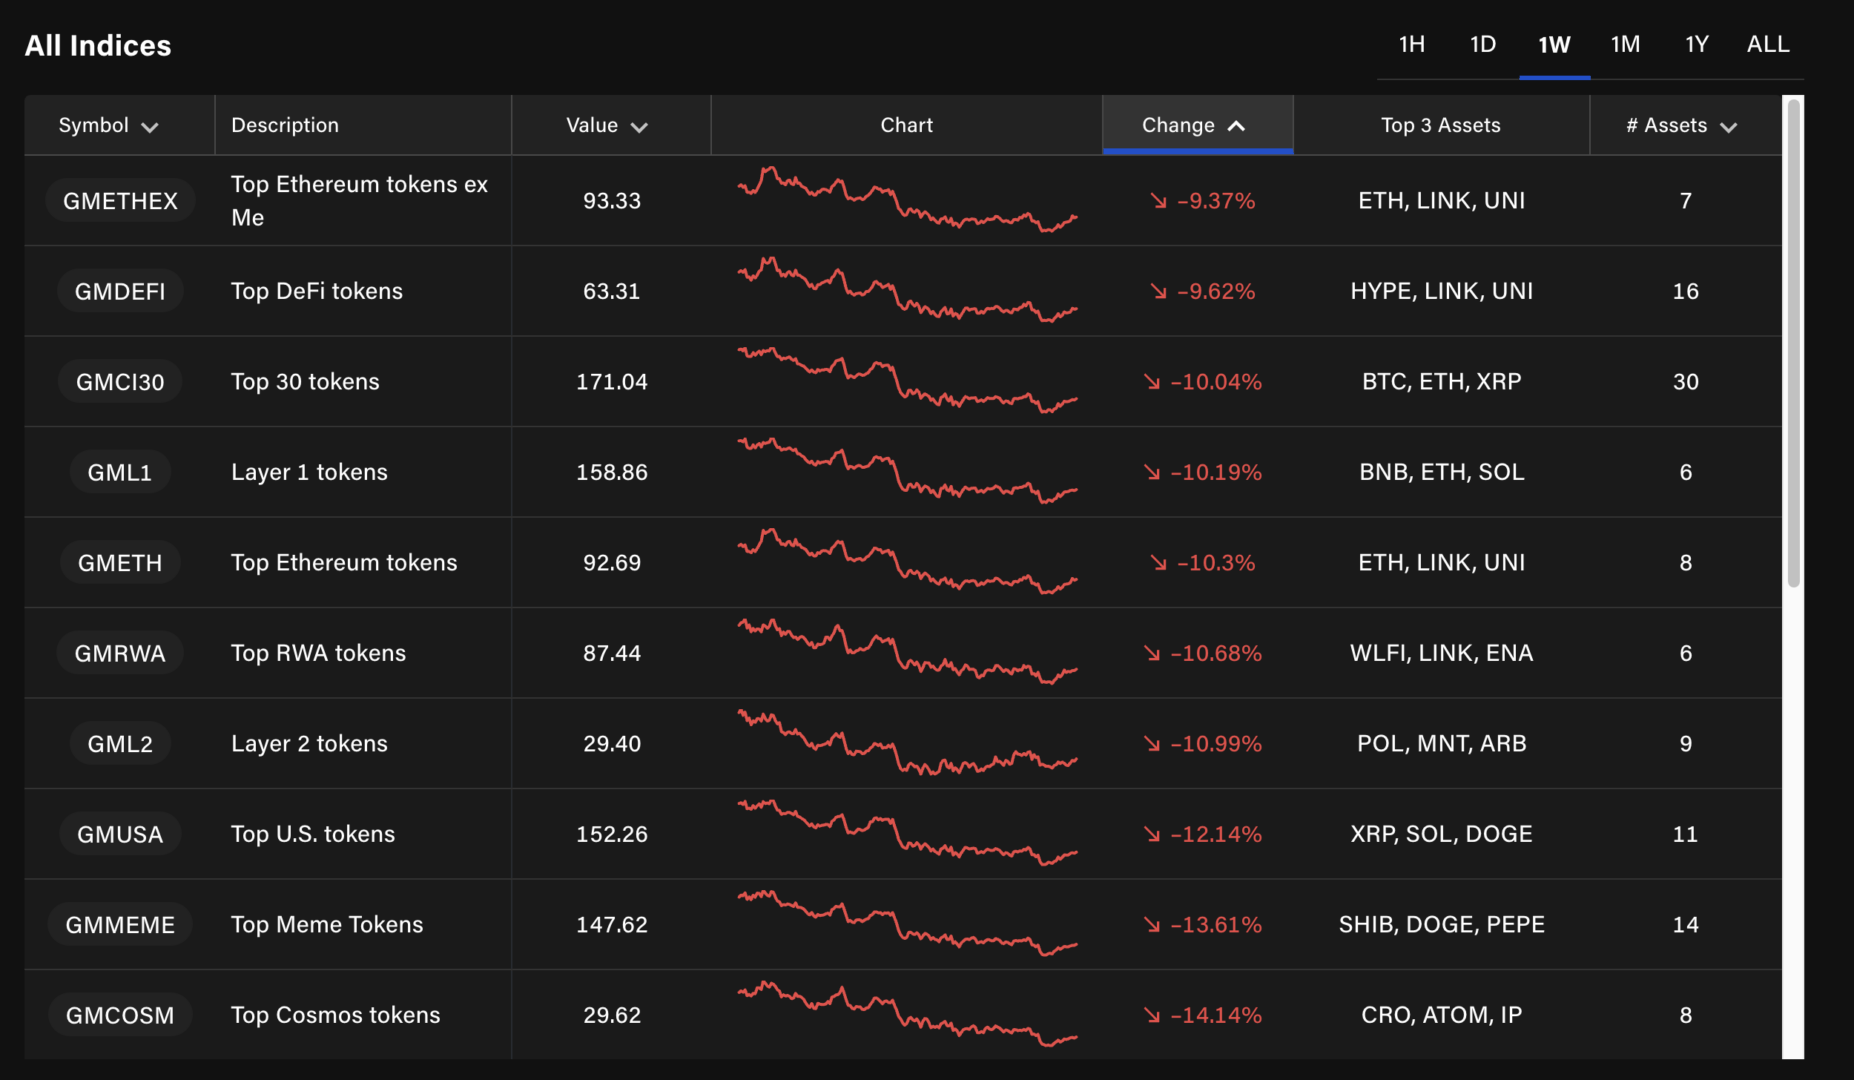Show the 1Y timeframe data
Image resolution: width=1854 pixels, height=1080 pixels.
[x=1696, y=45]
